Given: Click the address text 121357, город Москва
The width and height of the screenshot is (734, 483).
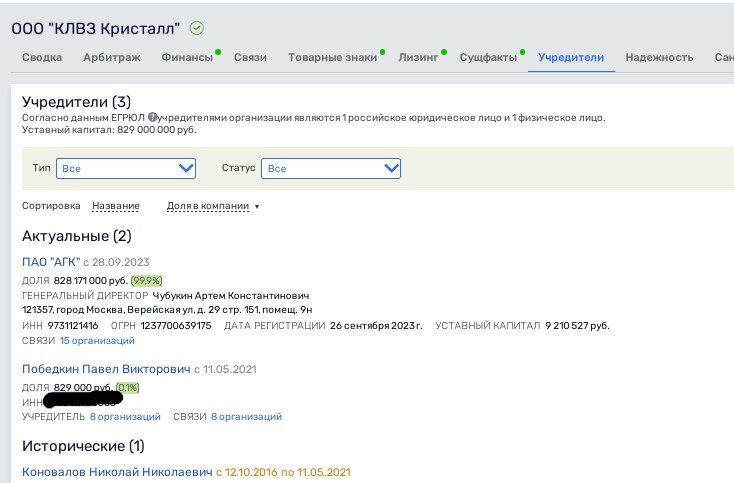Looking at the screenshot, I should pos(167,310).
